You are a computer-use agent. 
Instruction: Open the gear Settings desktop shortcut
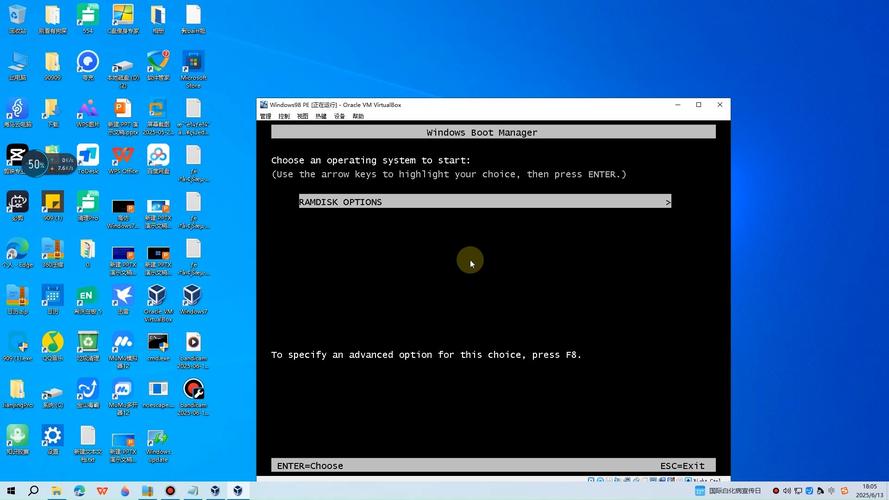click(53, 440)
